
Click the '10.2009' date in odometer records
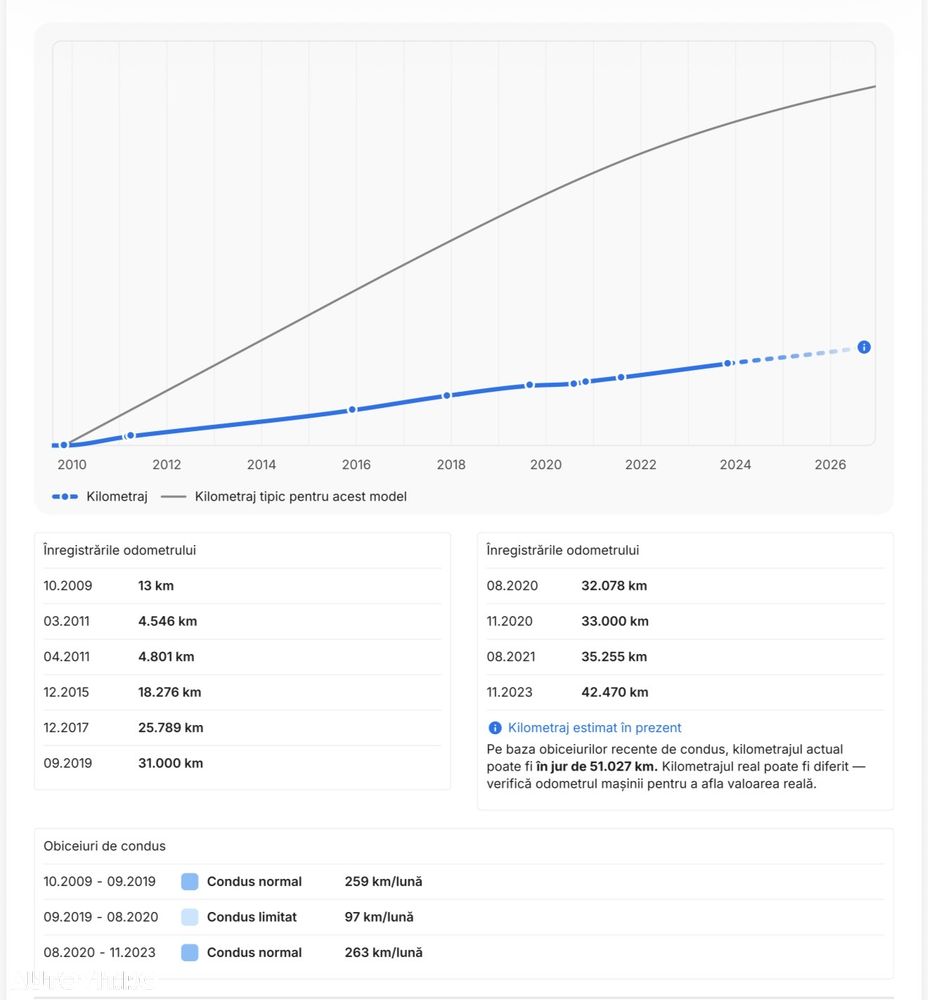click(x=68, y=585)
